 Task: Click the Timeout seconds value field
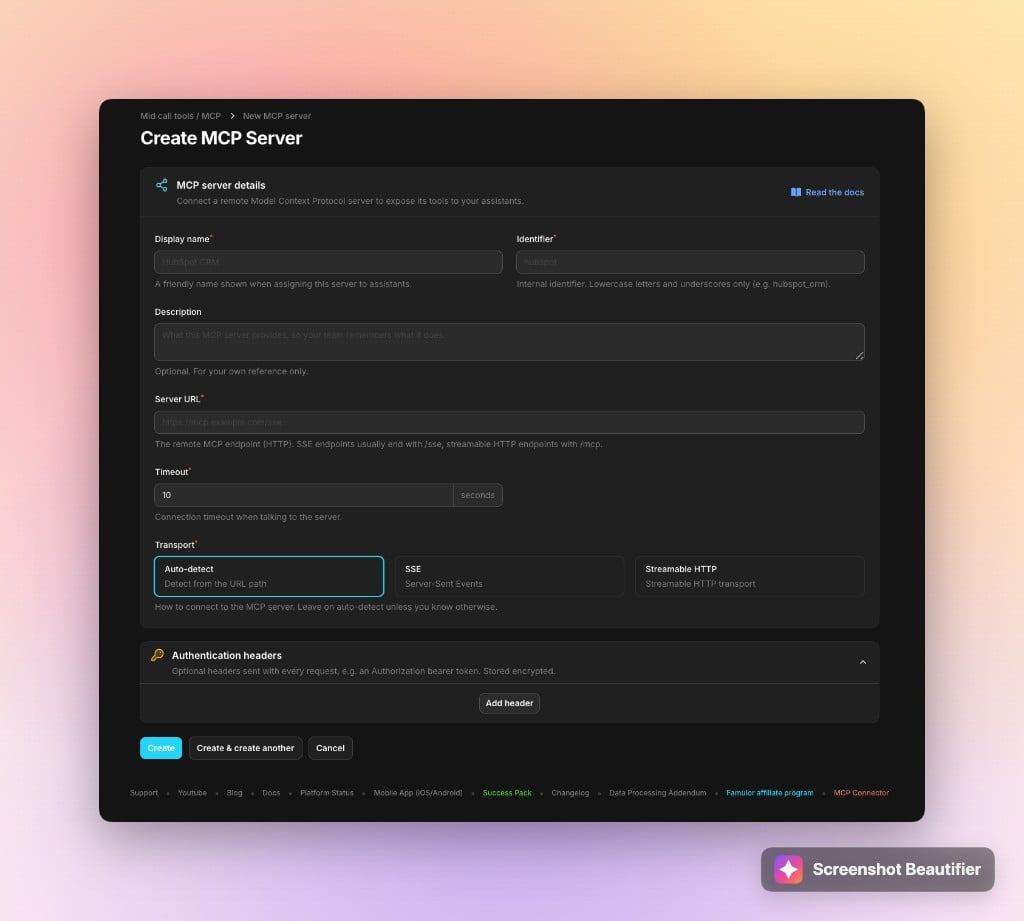click(304, 495)
